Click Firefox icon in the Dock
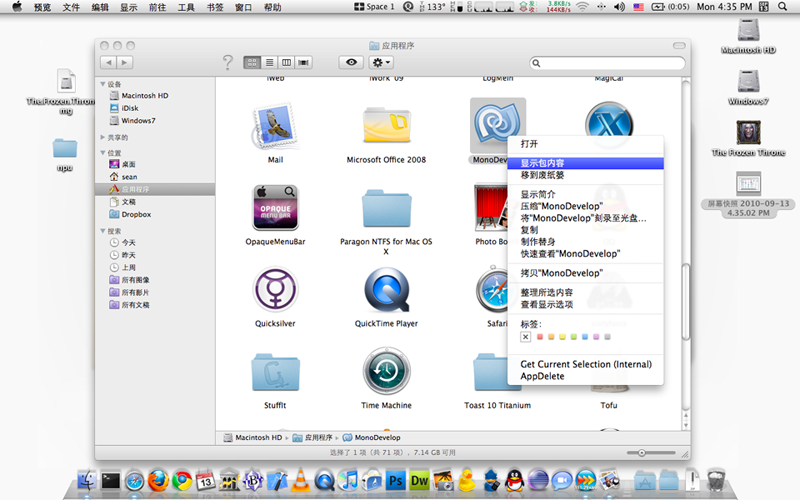The width and height of the screenshot is (800, 500). point(158,481)
